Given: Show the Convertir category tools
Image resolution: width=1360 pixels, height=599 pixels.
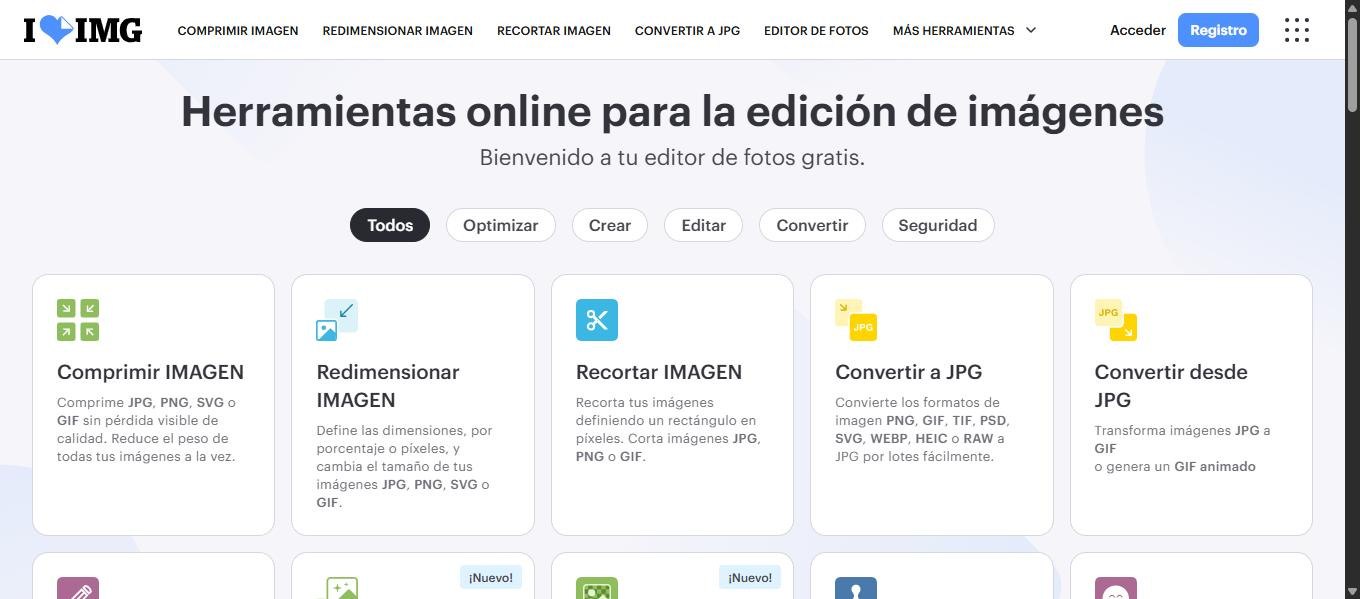Looking at the screenshot, I should coord(812,225).
